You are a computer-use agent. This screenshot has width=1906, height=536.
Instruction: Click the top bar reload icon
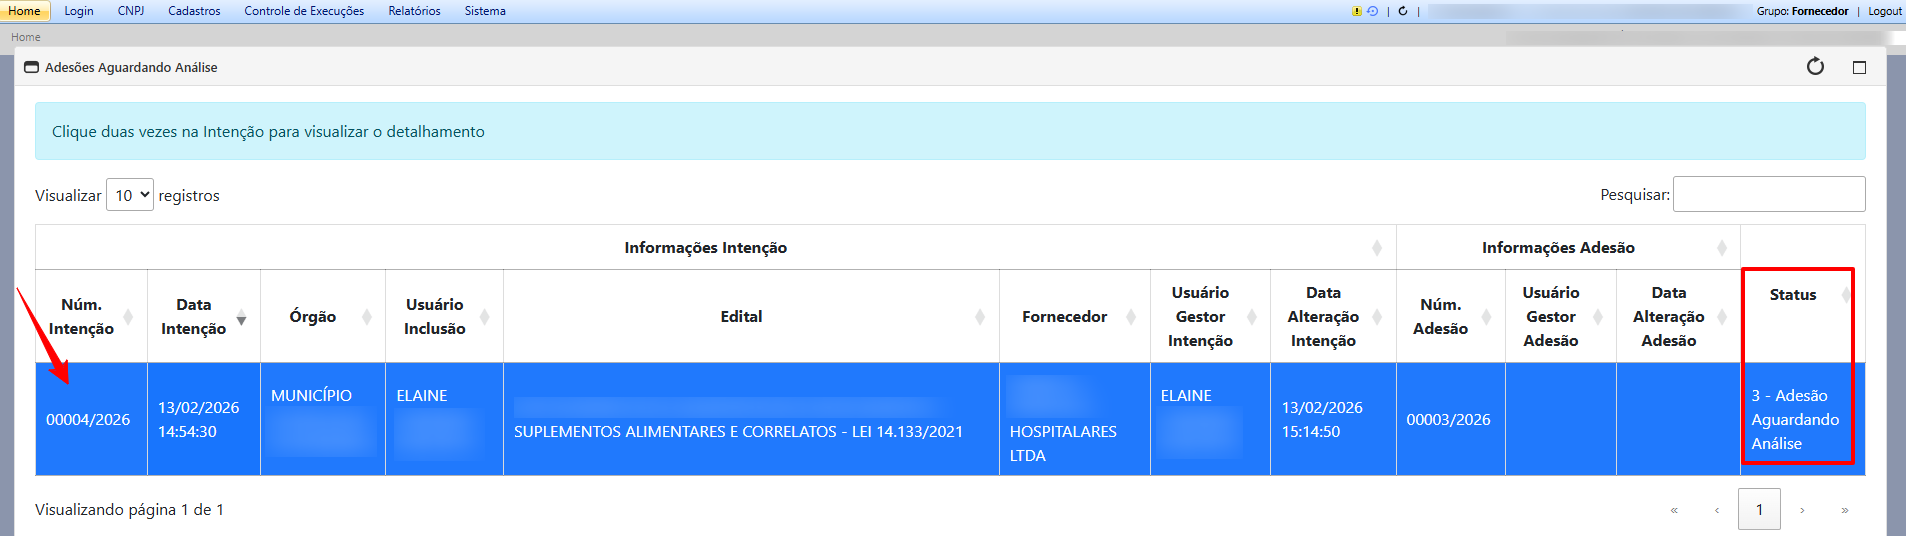[x=1403, y=11]
